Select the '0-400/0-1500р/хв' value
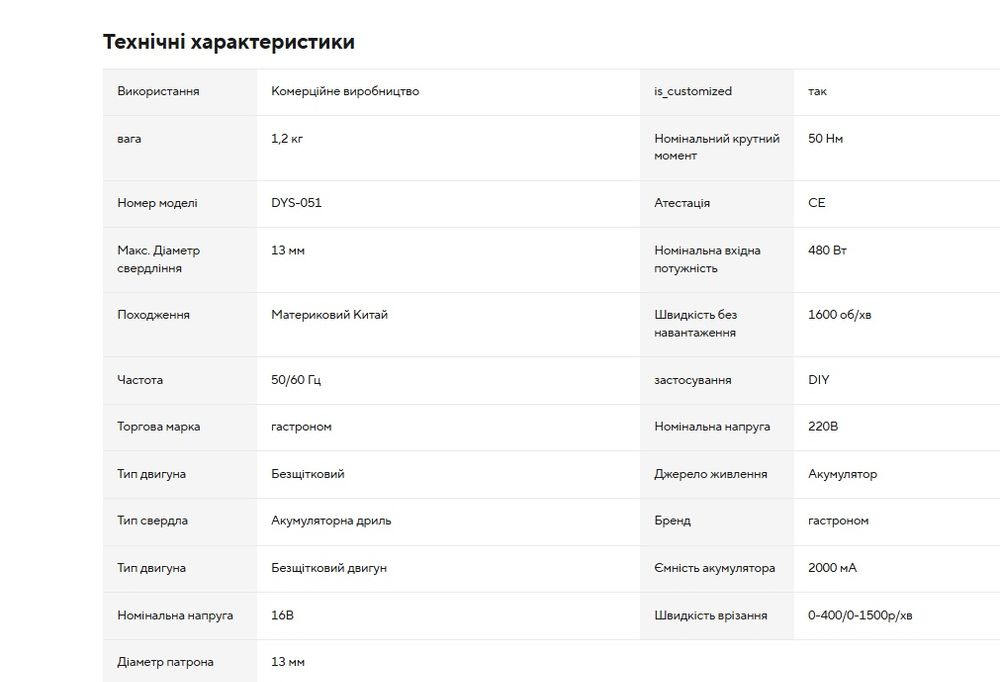Viewport: 1000px width, 682px height. coord(860,615)
